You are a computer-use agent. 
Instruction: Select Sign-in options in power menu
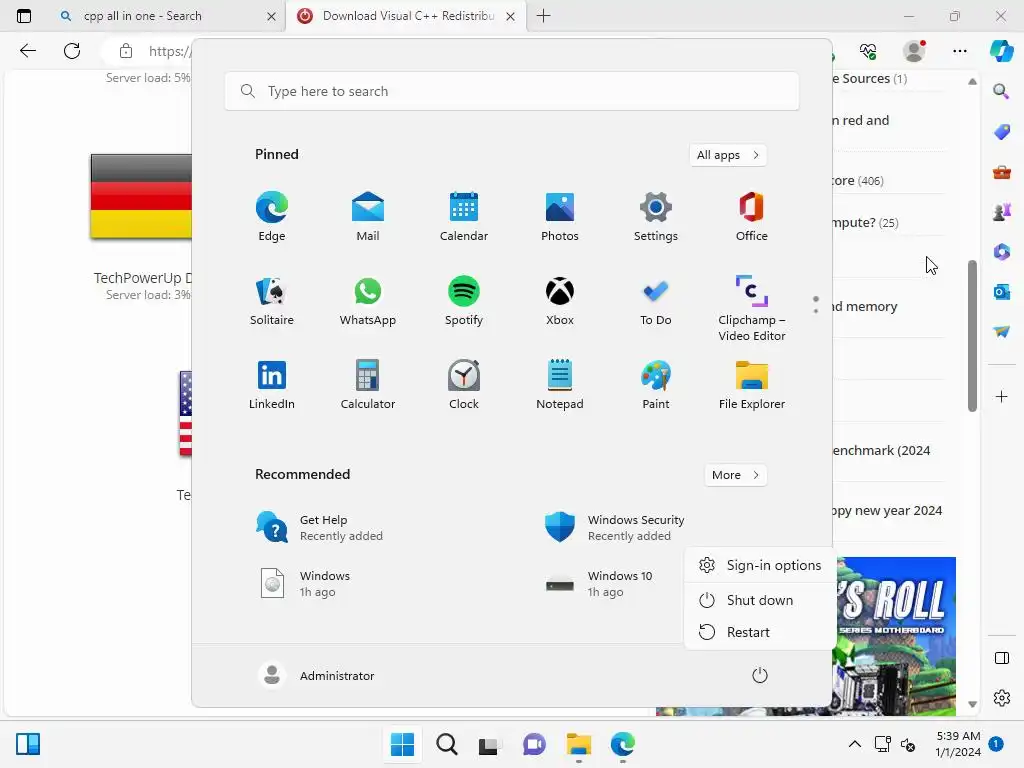(x=760, y=565)
